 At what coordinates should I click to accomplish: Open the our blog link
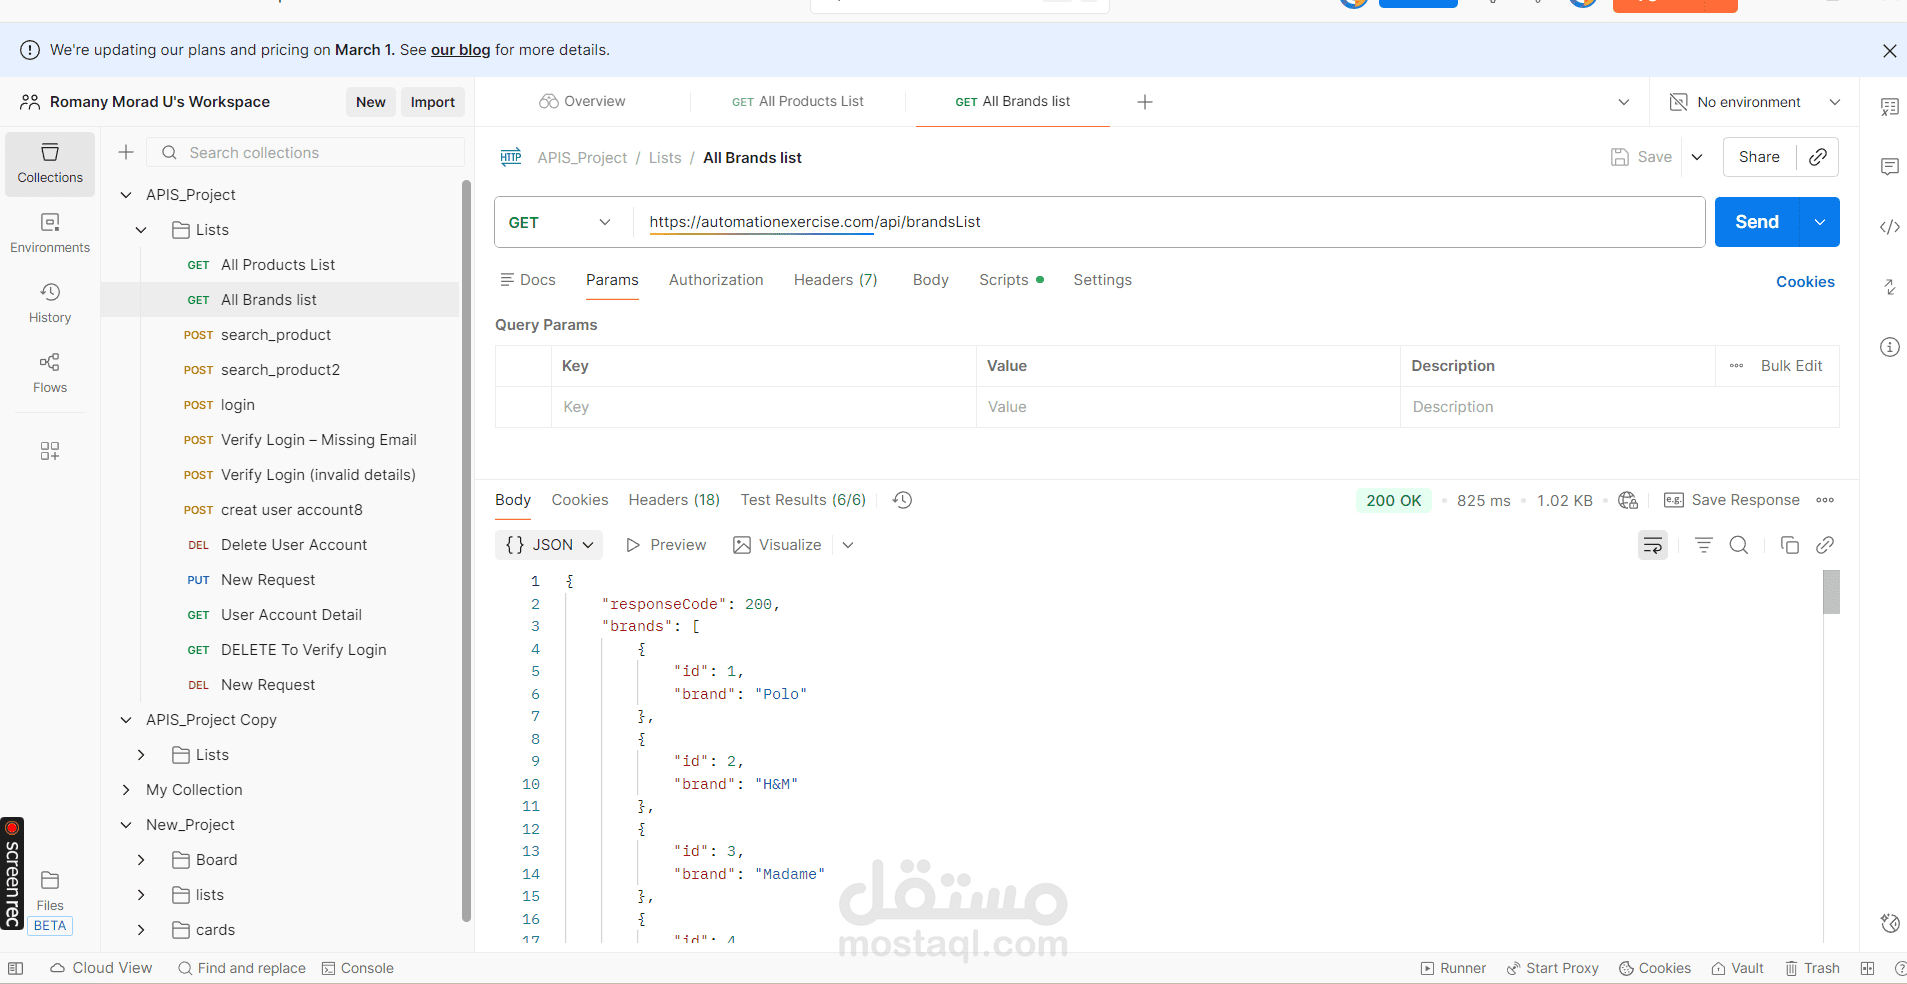coord(460,50)
